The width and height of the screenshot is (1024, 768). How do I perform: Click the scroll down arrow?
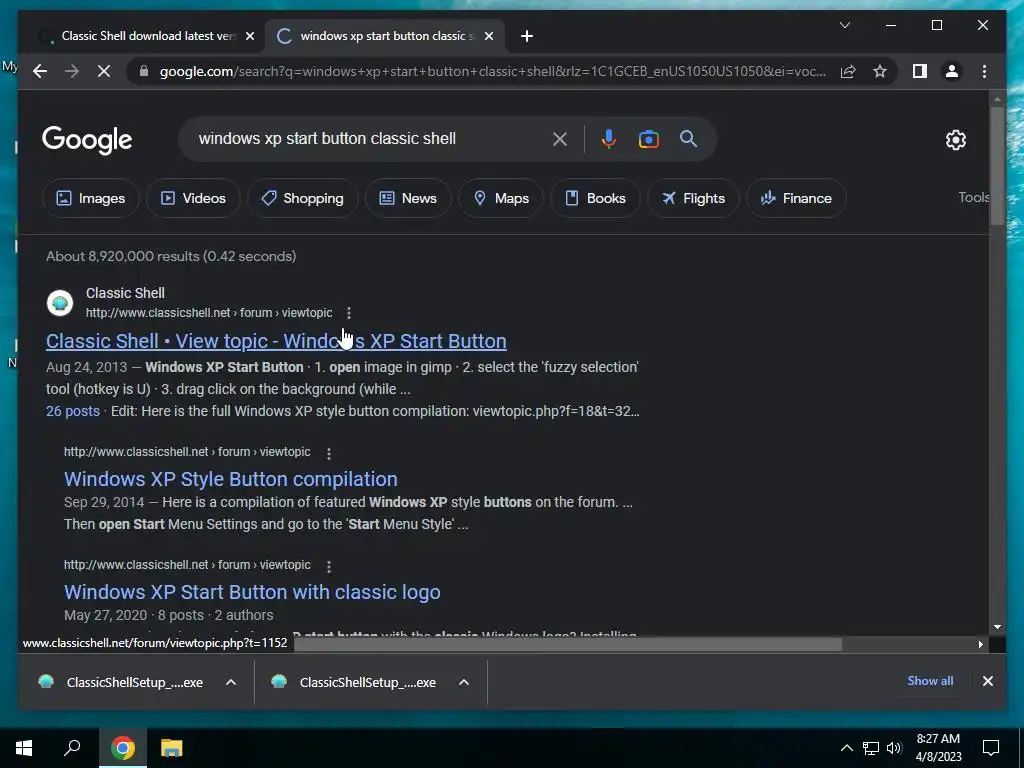point(997,627)
